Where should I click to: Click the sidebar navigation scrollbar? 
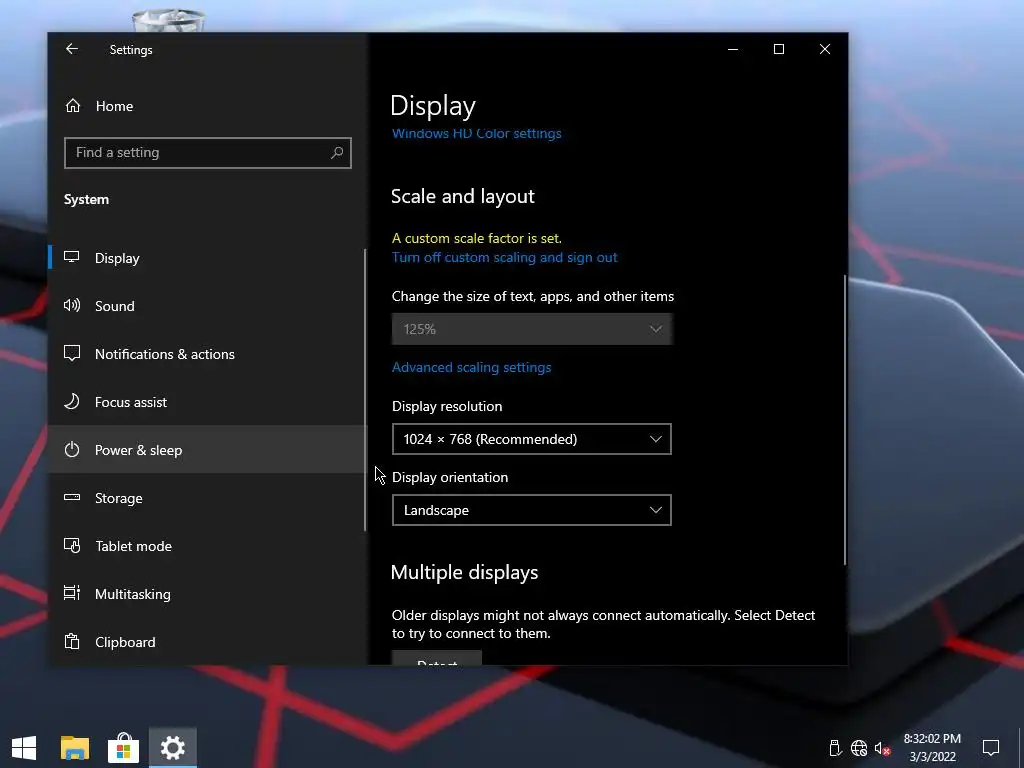pos(365,390)
